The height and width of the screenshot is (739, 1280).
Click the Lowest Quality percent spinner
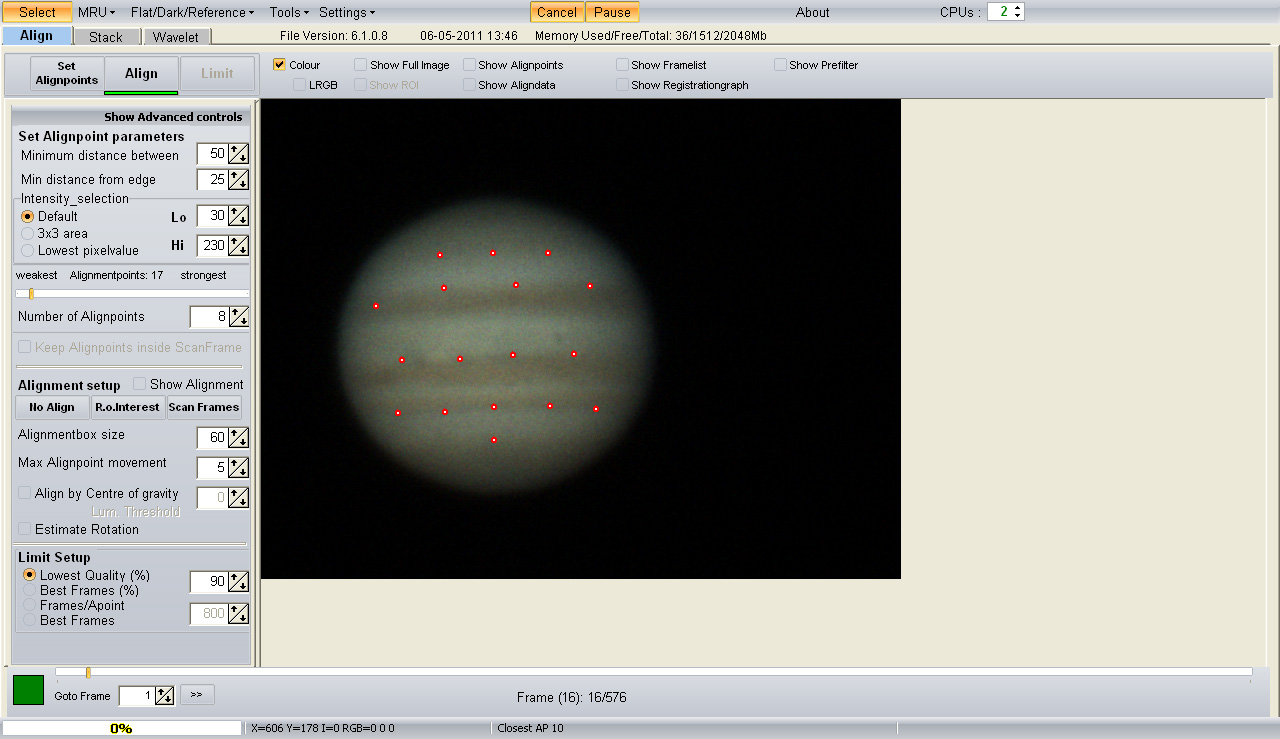click(238, 582)
